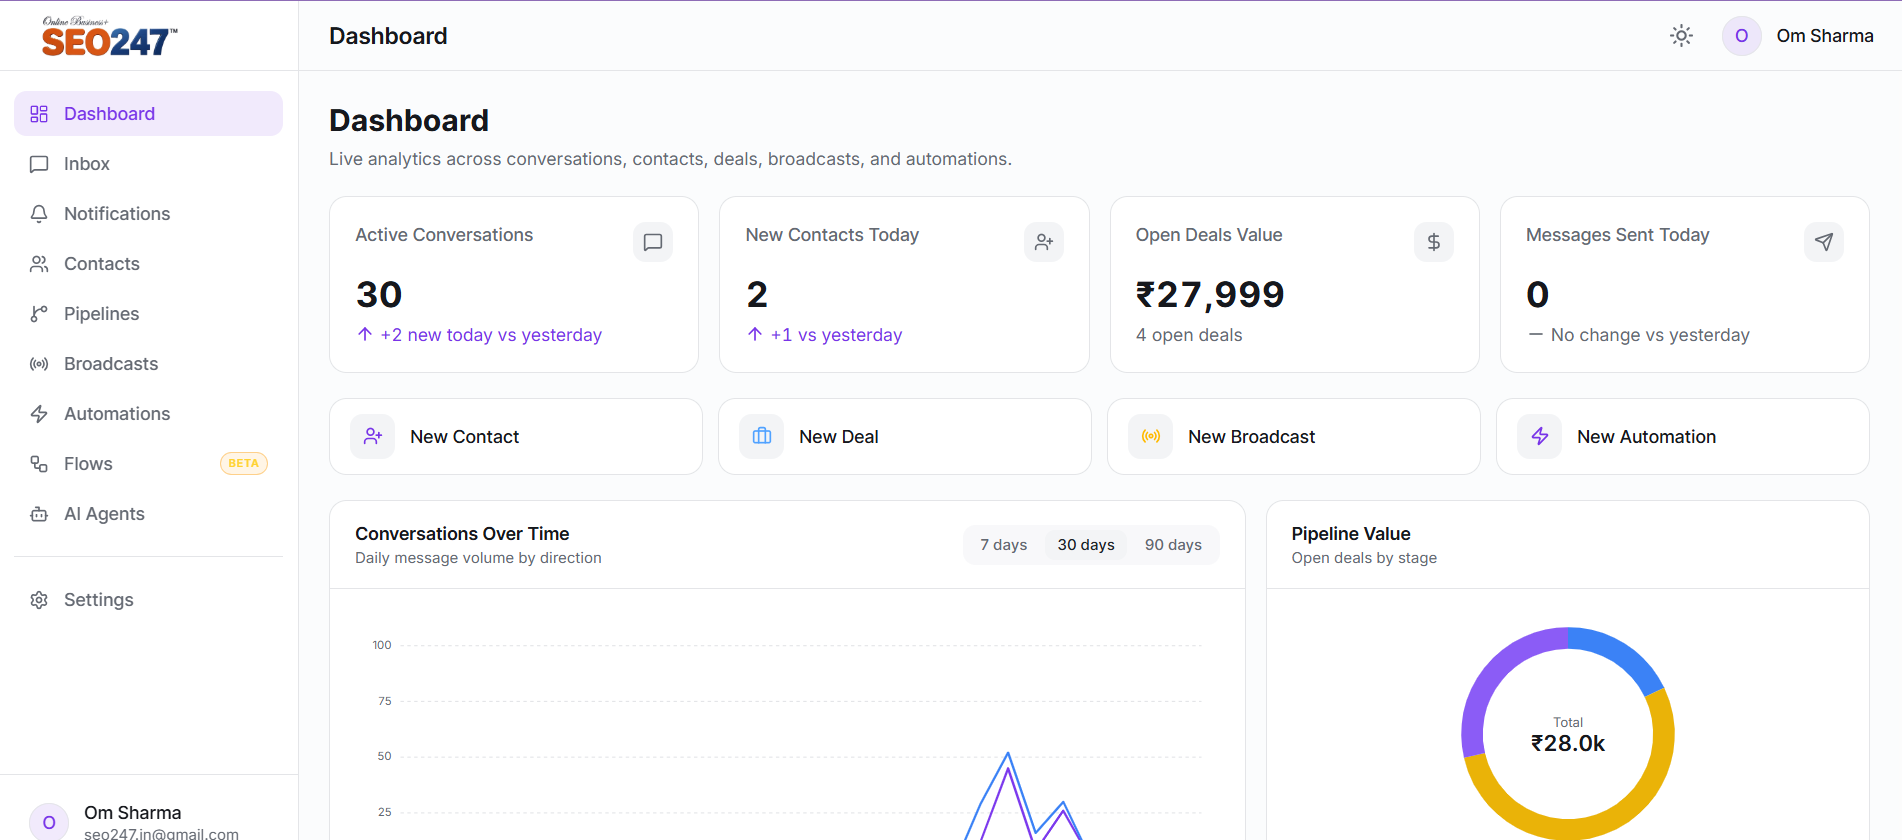Select the 90 days range tab
This screenshot has width=1902, height=840.
pos(1173,545)
